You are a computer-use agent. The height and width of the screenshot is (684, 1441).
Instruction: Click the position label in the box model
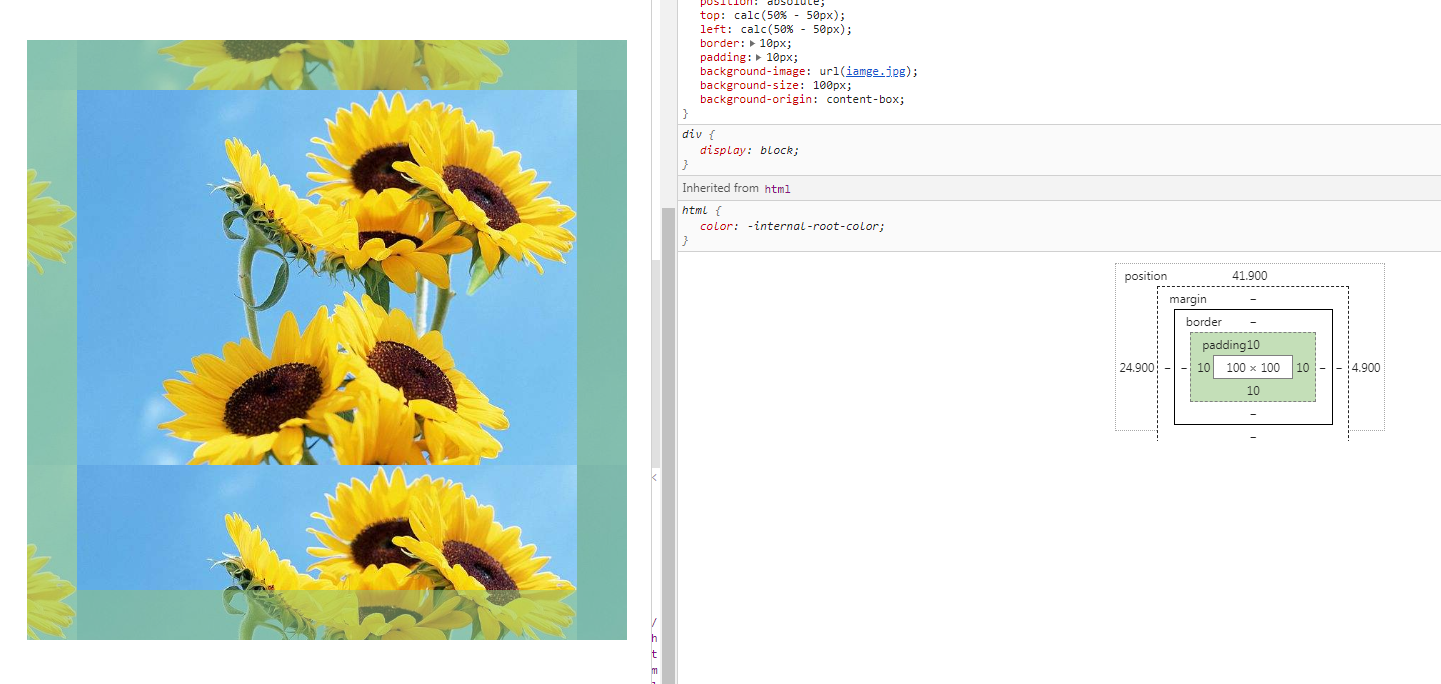click(x=1146, y=276)
